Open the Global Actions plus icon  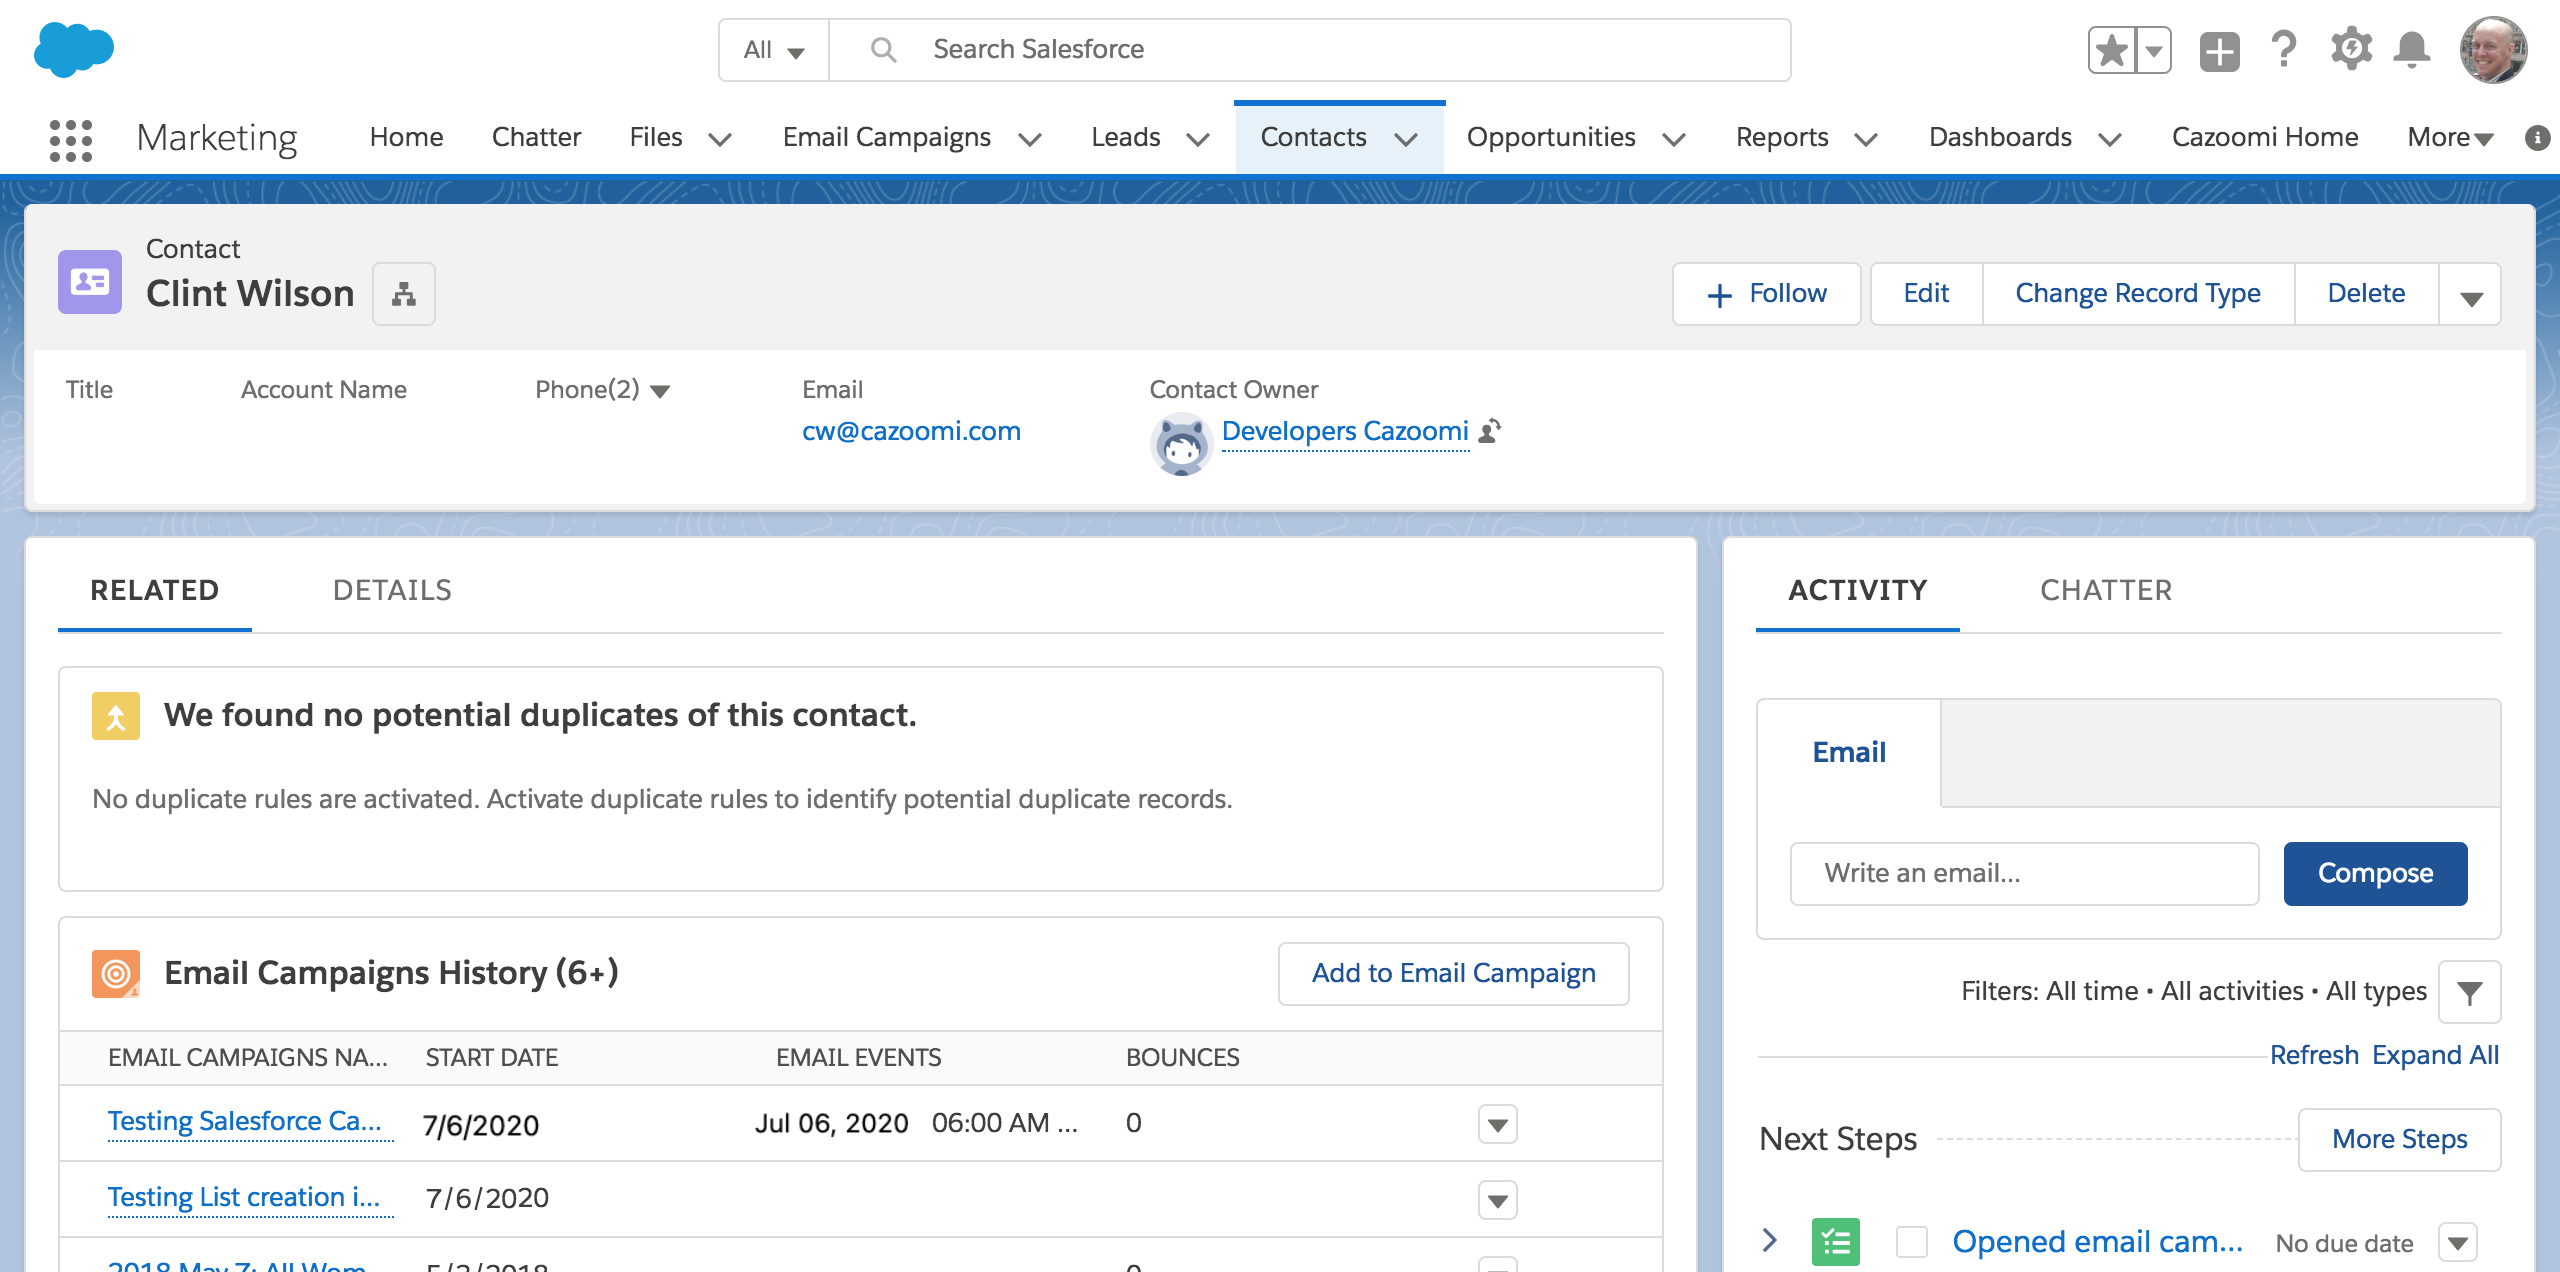[2219, 51]
